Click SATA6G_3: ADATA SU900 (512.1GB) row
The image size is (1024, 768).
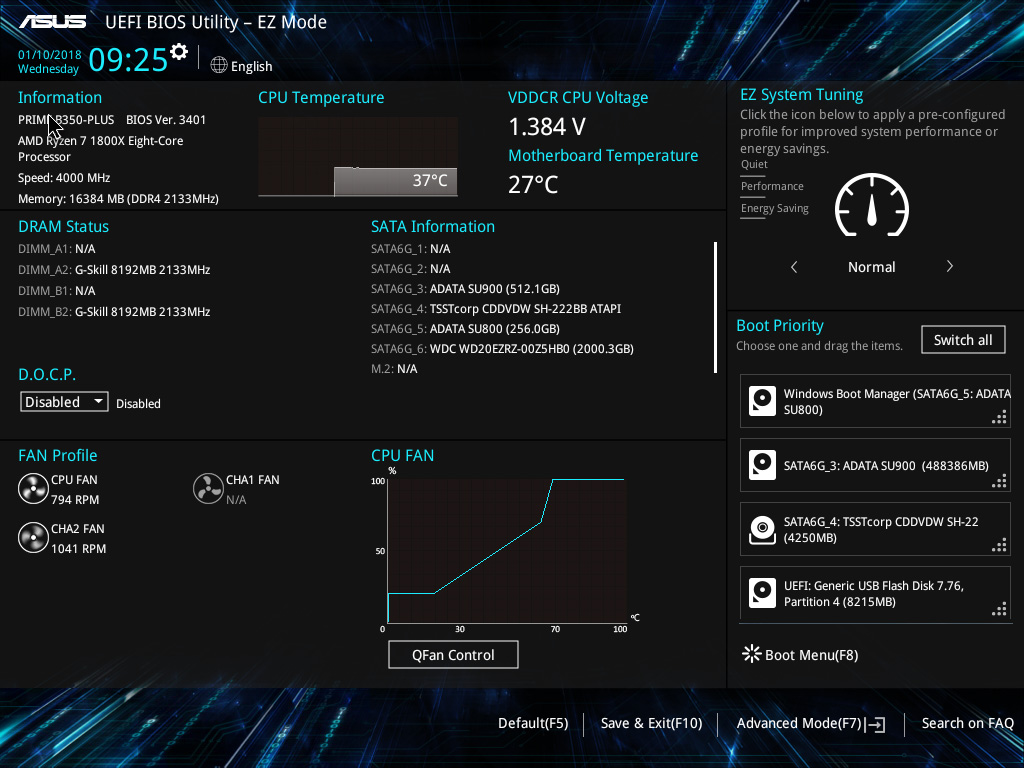click(x=465, y=289)
